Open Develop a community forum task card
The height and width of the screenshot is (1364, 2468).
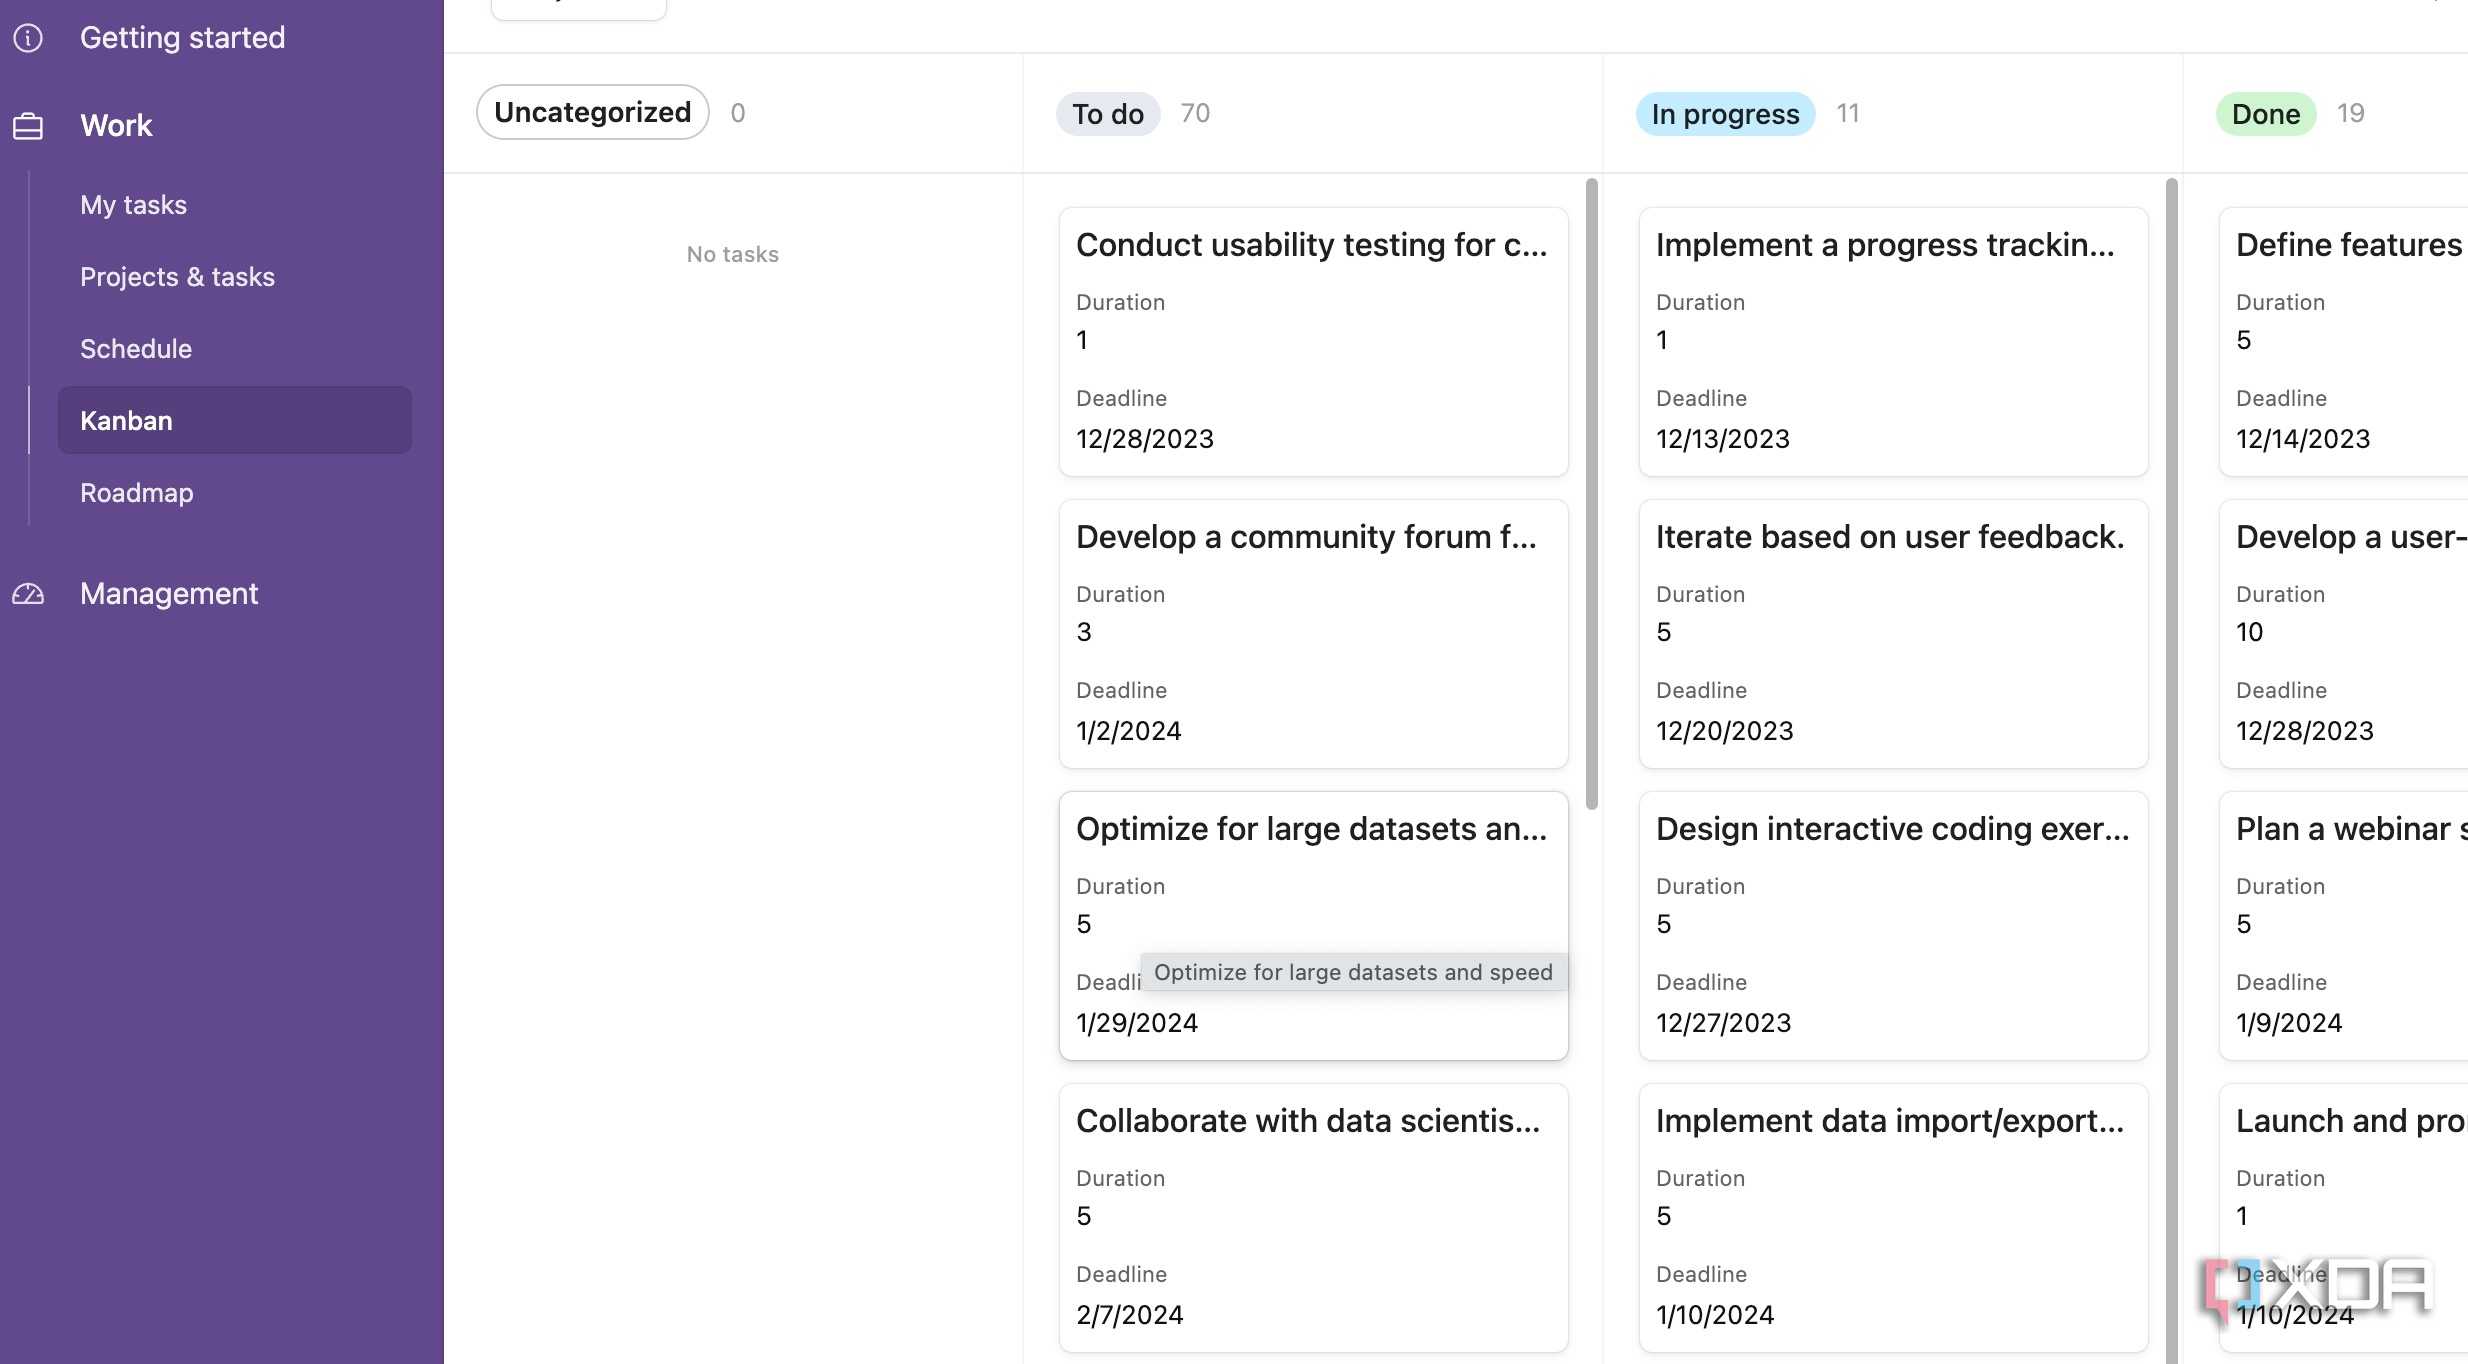point(1313,634)
